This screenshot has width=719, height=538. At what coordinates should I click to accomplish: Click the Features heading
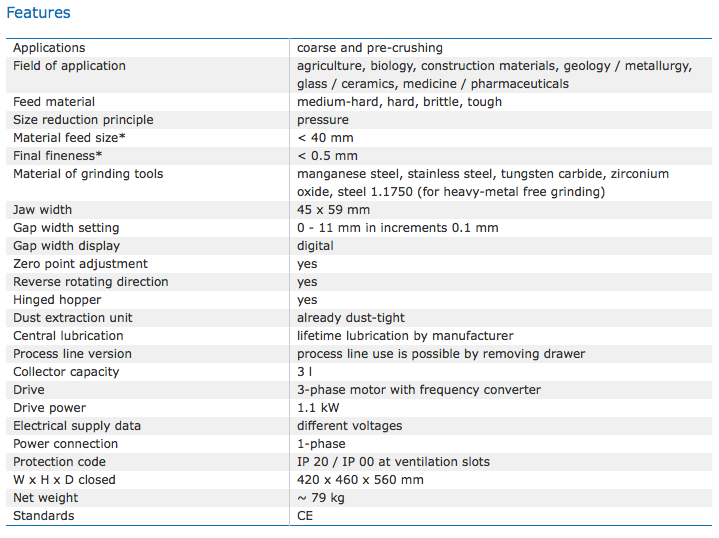pyautogui.click(x=39, y=13)
